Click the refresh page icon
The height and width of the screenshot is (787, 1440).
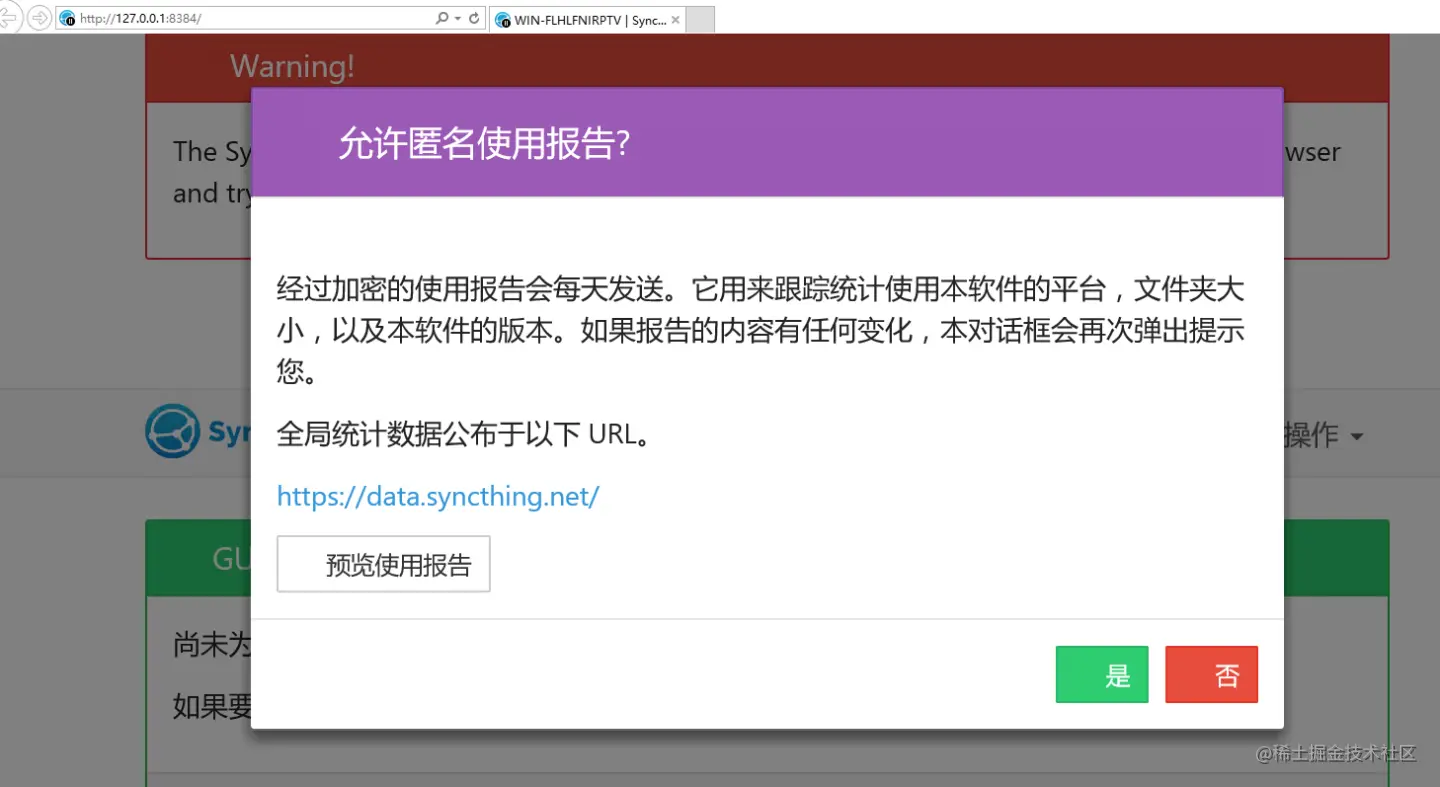pos(474,19)
